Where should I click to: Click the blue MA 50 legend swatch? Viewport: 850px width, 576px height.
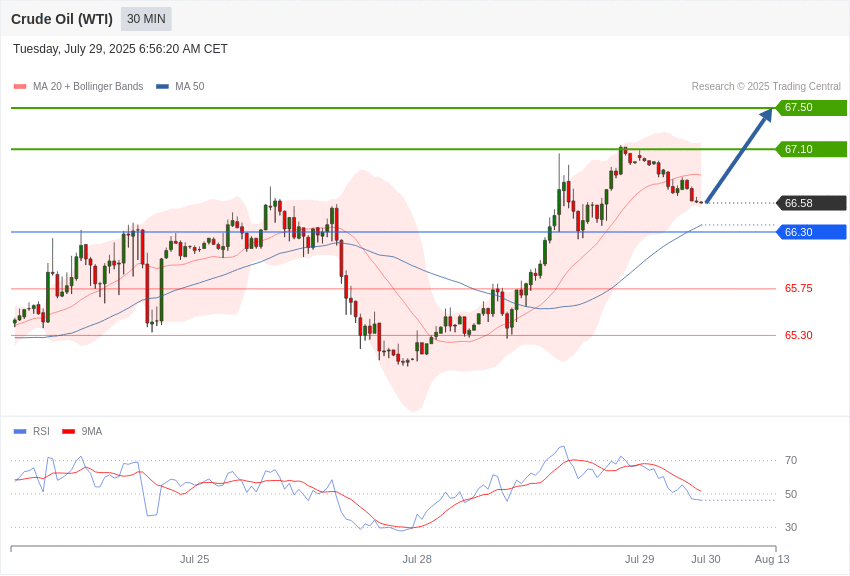click(162, 86)
